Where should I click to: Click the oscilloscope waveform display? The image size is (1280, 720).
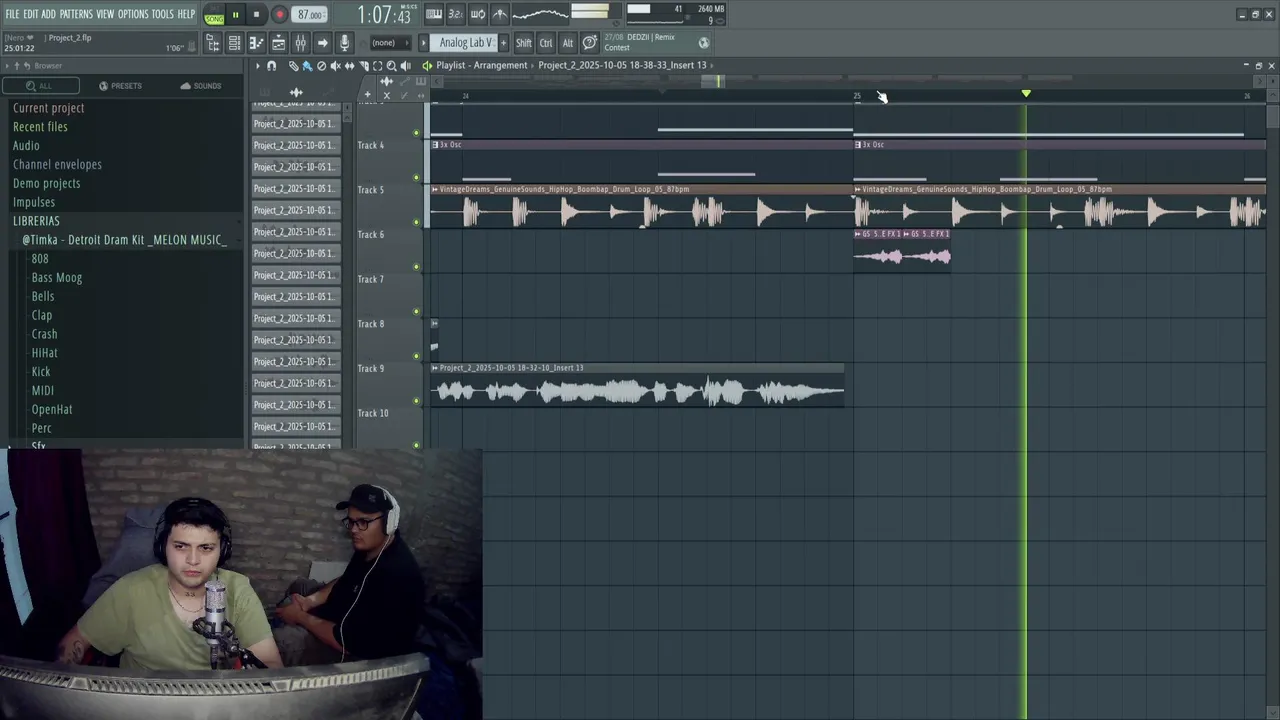[540, 13]
